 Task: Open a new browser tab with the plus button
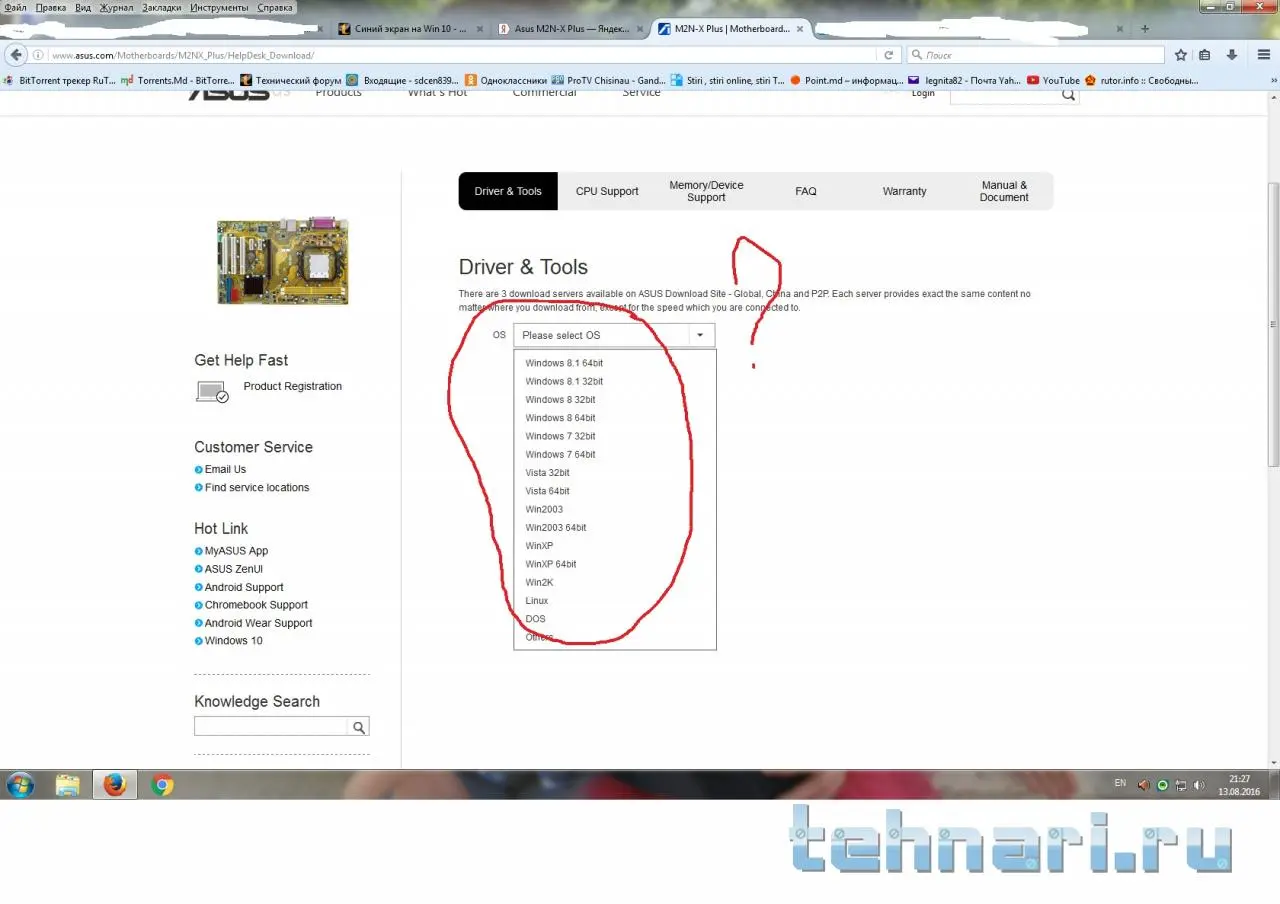pos(1144,29)
